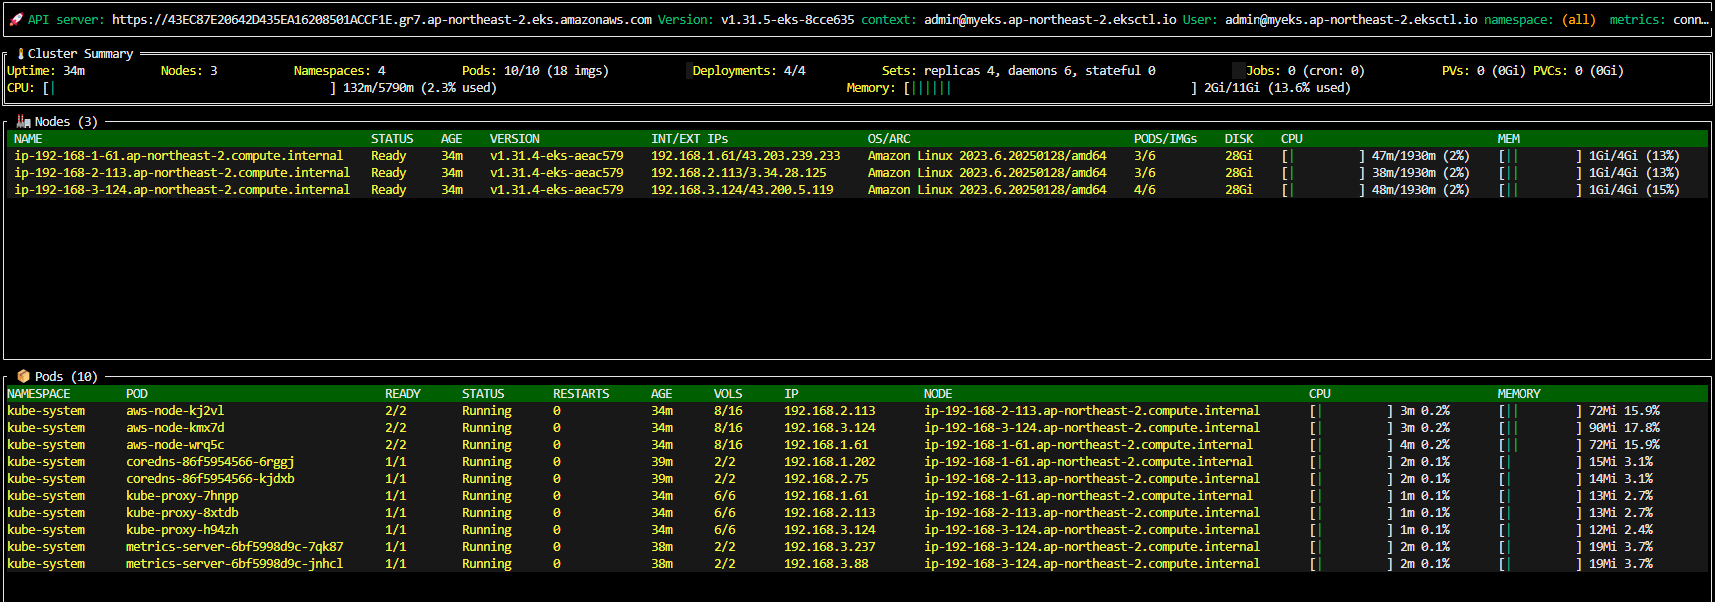Select pod coredns-86f5954566-kjdxb
Screen dimensions: 1715x602
coord(857,478)
